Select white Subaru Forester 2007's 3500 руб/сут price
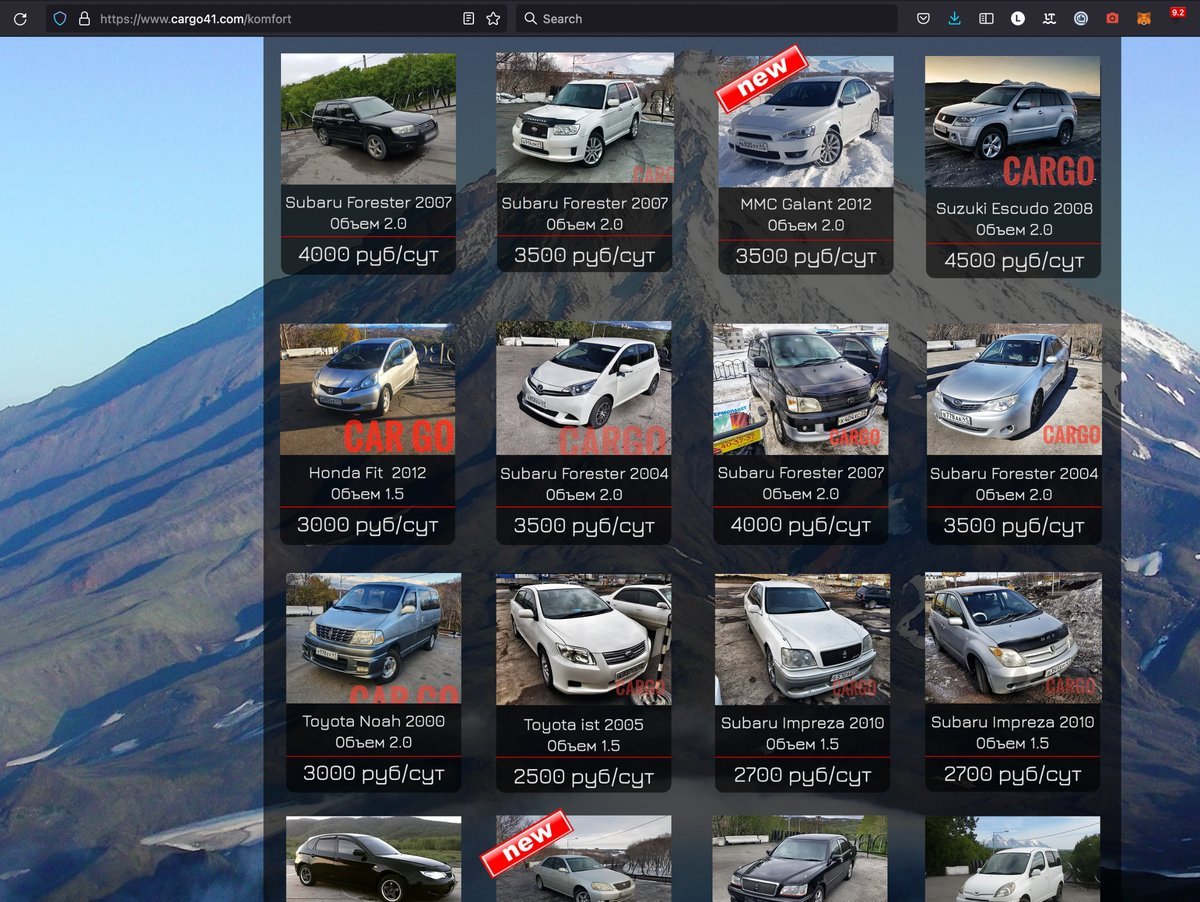This screenshot has width=1200, height=902. click(x=584, y=256)
